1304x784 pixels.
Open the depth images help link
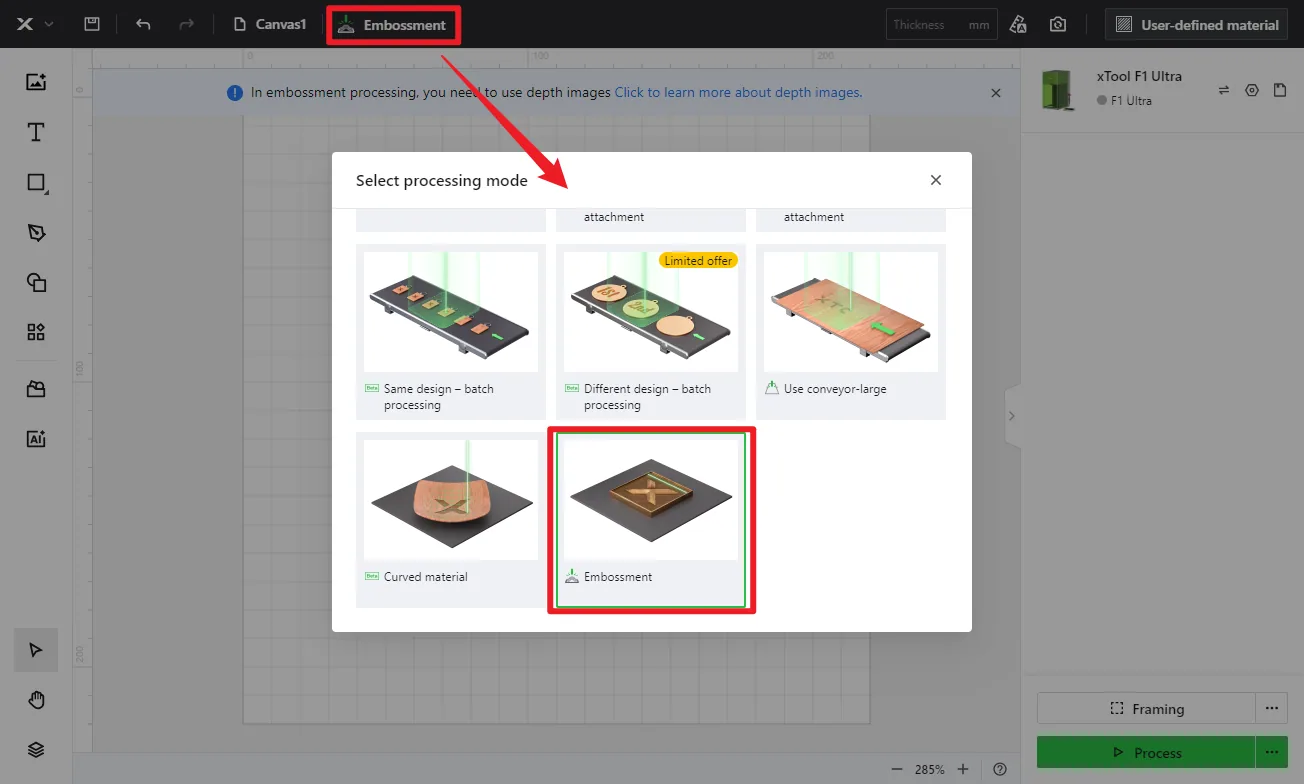tap(738, 92)
